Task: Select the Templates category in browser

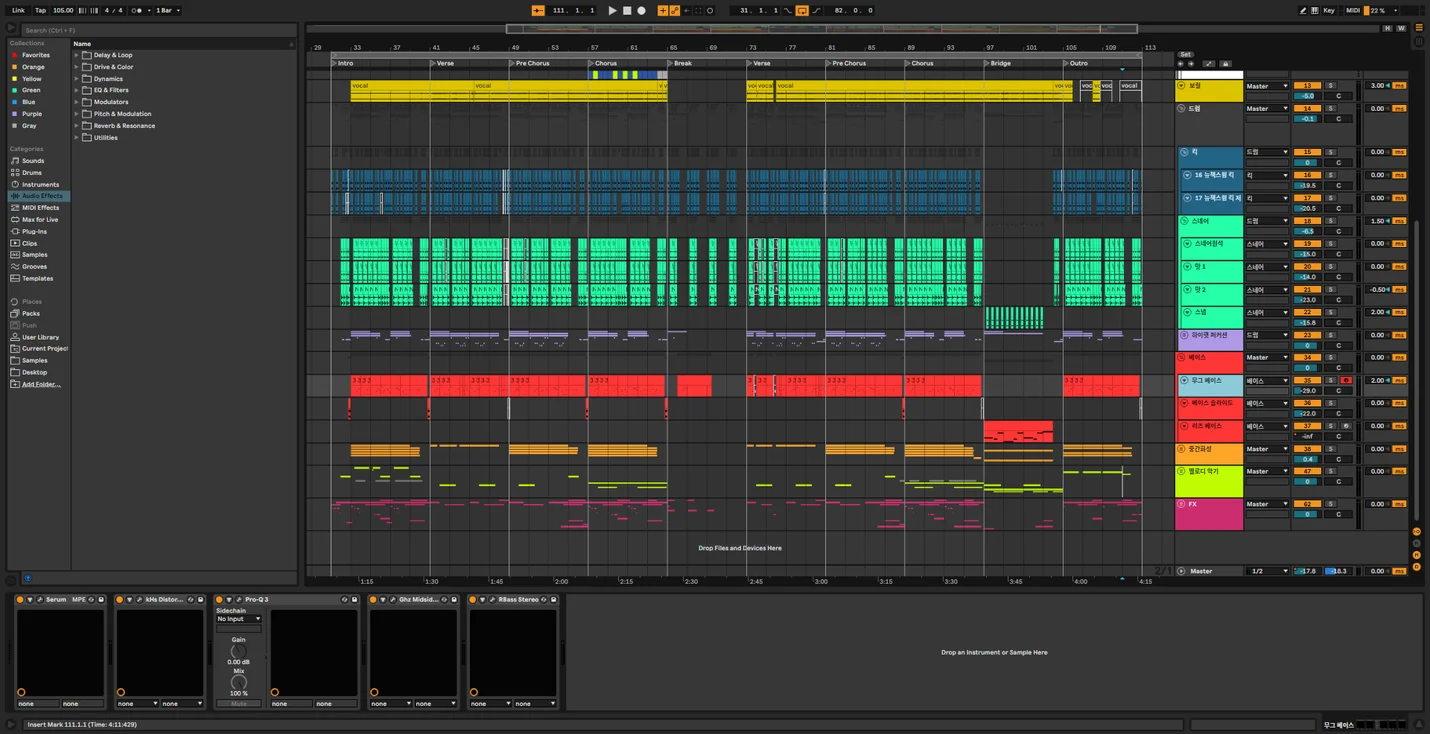Action: point(38,279)
